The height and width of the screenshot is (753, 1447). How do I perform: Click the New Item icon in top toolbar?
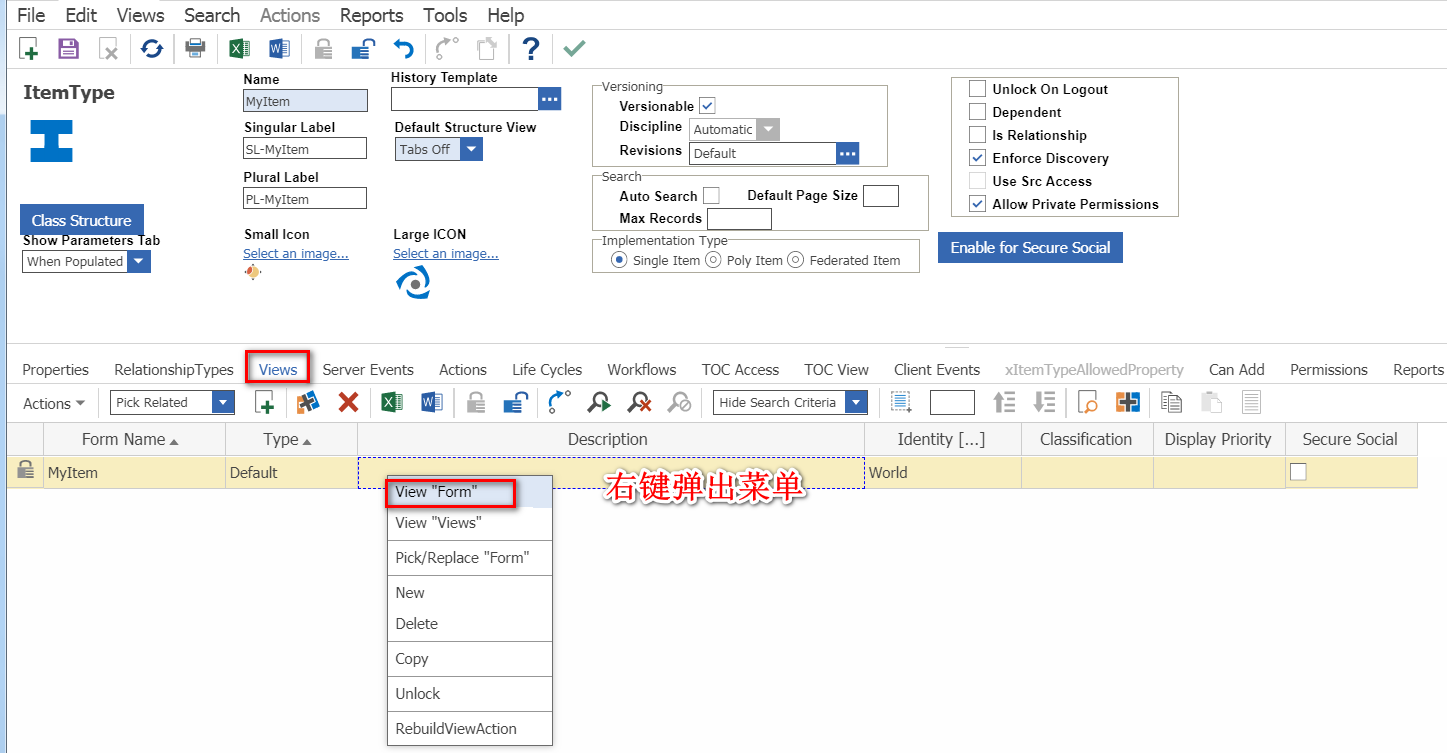tap(29, 49)
